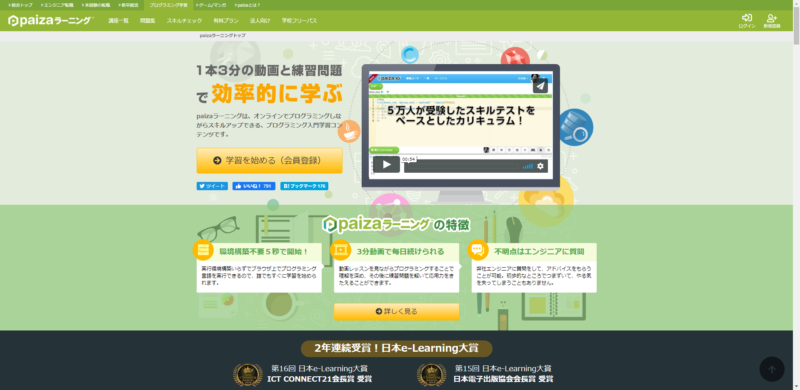Open the 新規登録 sign-up icon
This screenshot has width=800, height=390.
coord(771,21)
